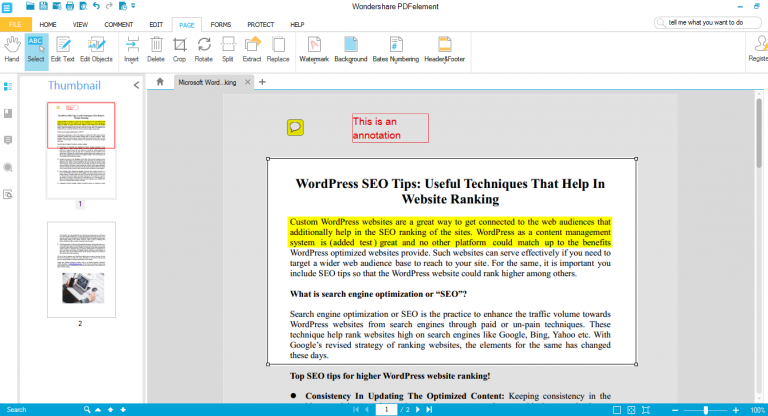Switch to the VIEW tab
The width and height of the screenshot is (768, 416).
(80, 24)
